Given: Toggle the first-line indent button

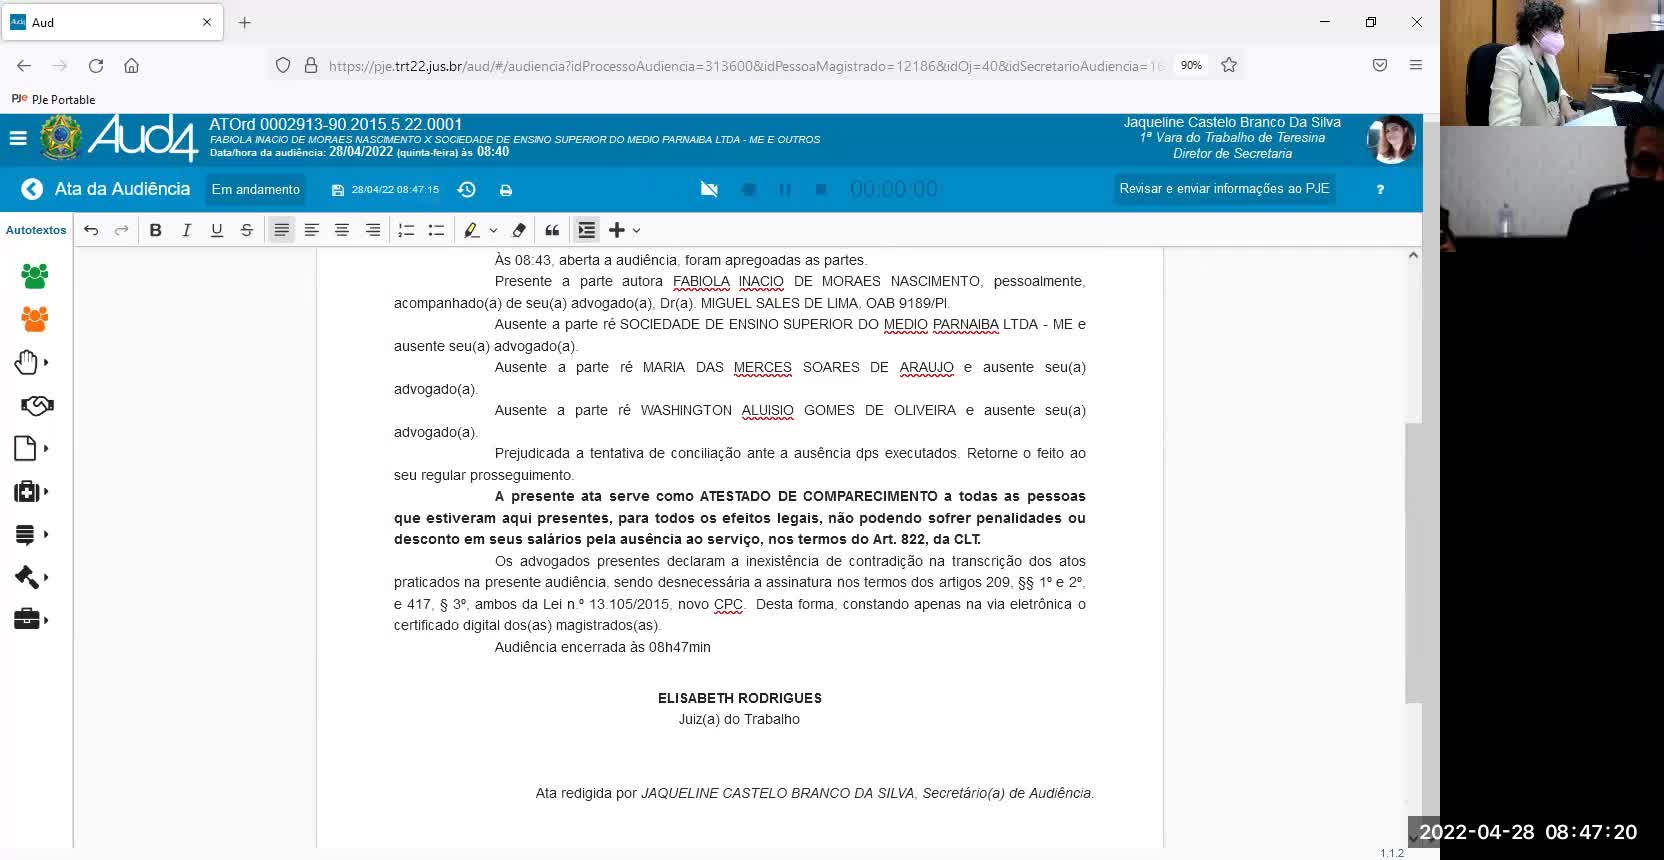Looking at the screenshot, I should (x=586, y=230).
